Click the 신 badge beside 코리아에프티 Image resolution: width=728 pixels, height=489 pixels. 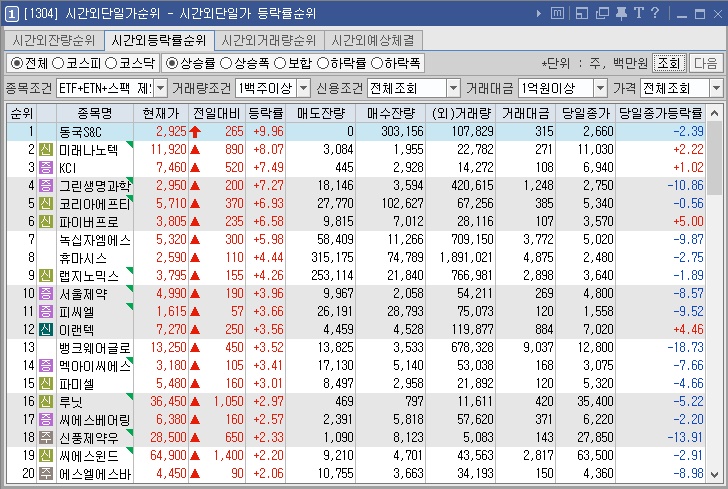(46, 203)
